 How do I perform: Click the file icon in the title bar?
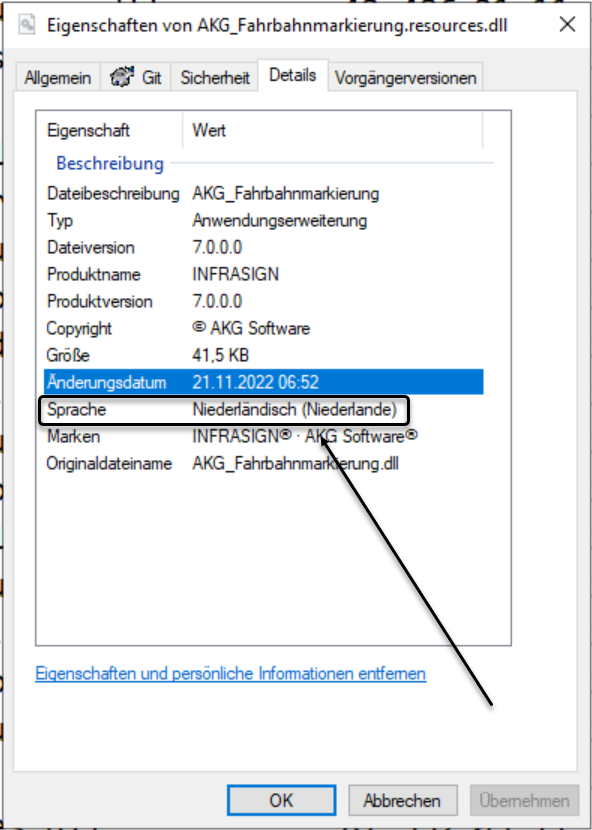coord(26,25)
